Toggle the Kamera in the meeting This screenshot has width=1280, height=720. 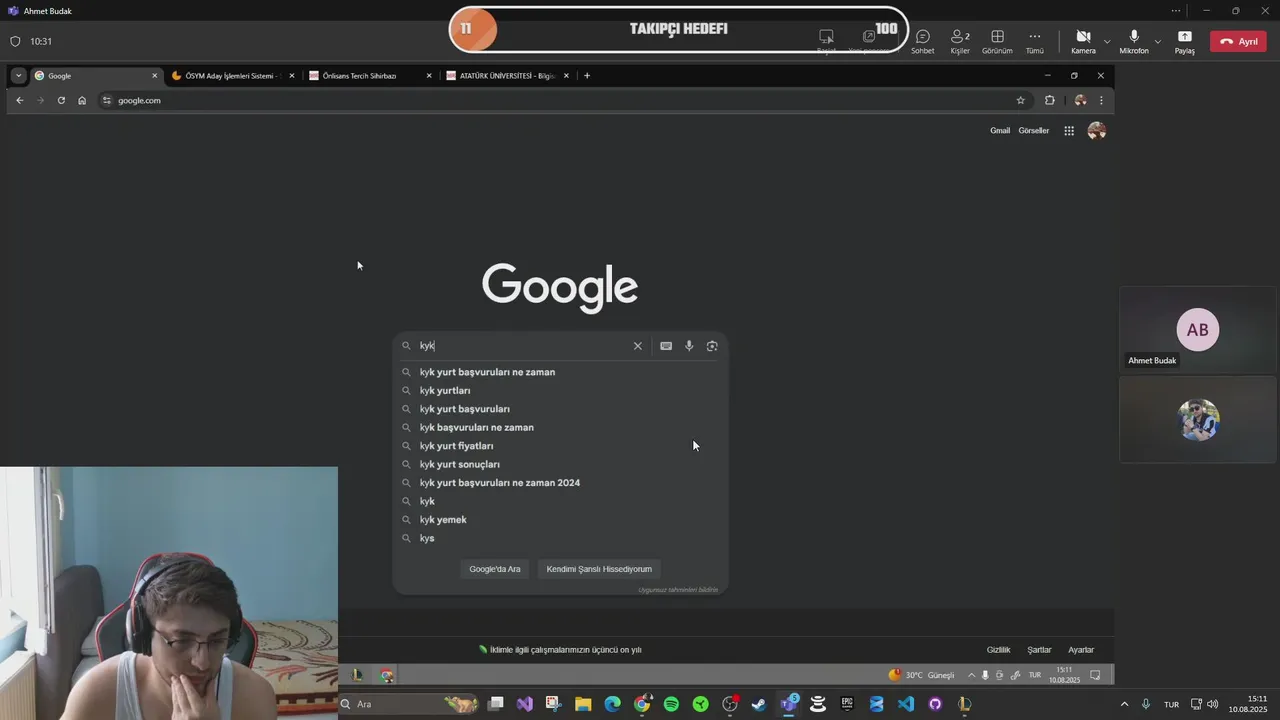(1083, 41)
